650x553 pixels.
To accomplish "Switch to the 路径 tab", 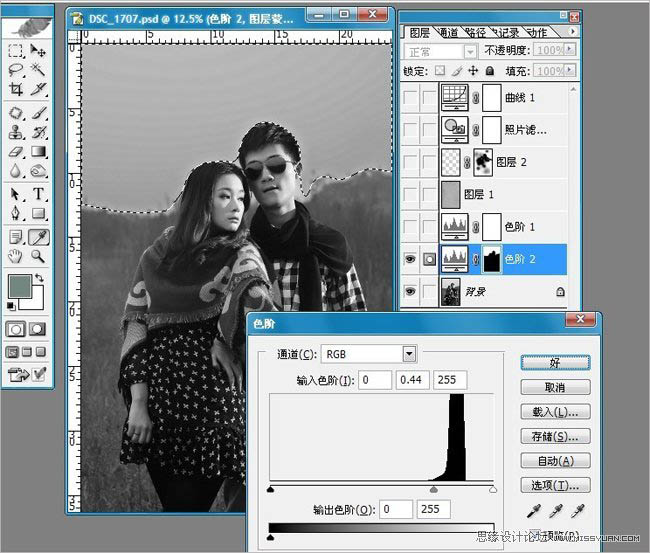I will pyautogui.click(x=475, y=33).
